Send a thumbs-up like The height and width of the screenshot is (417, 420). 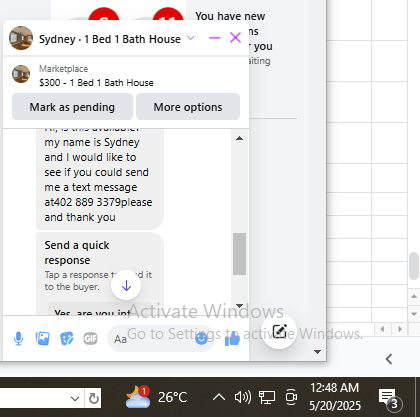pos(232,339)
